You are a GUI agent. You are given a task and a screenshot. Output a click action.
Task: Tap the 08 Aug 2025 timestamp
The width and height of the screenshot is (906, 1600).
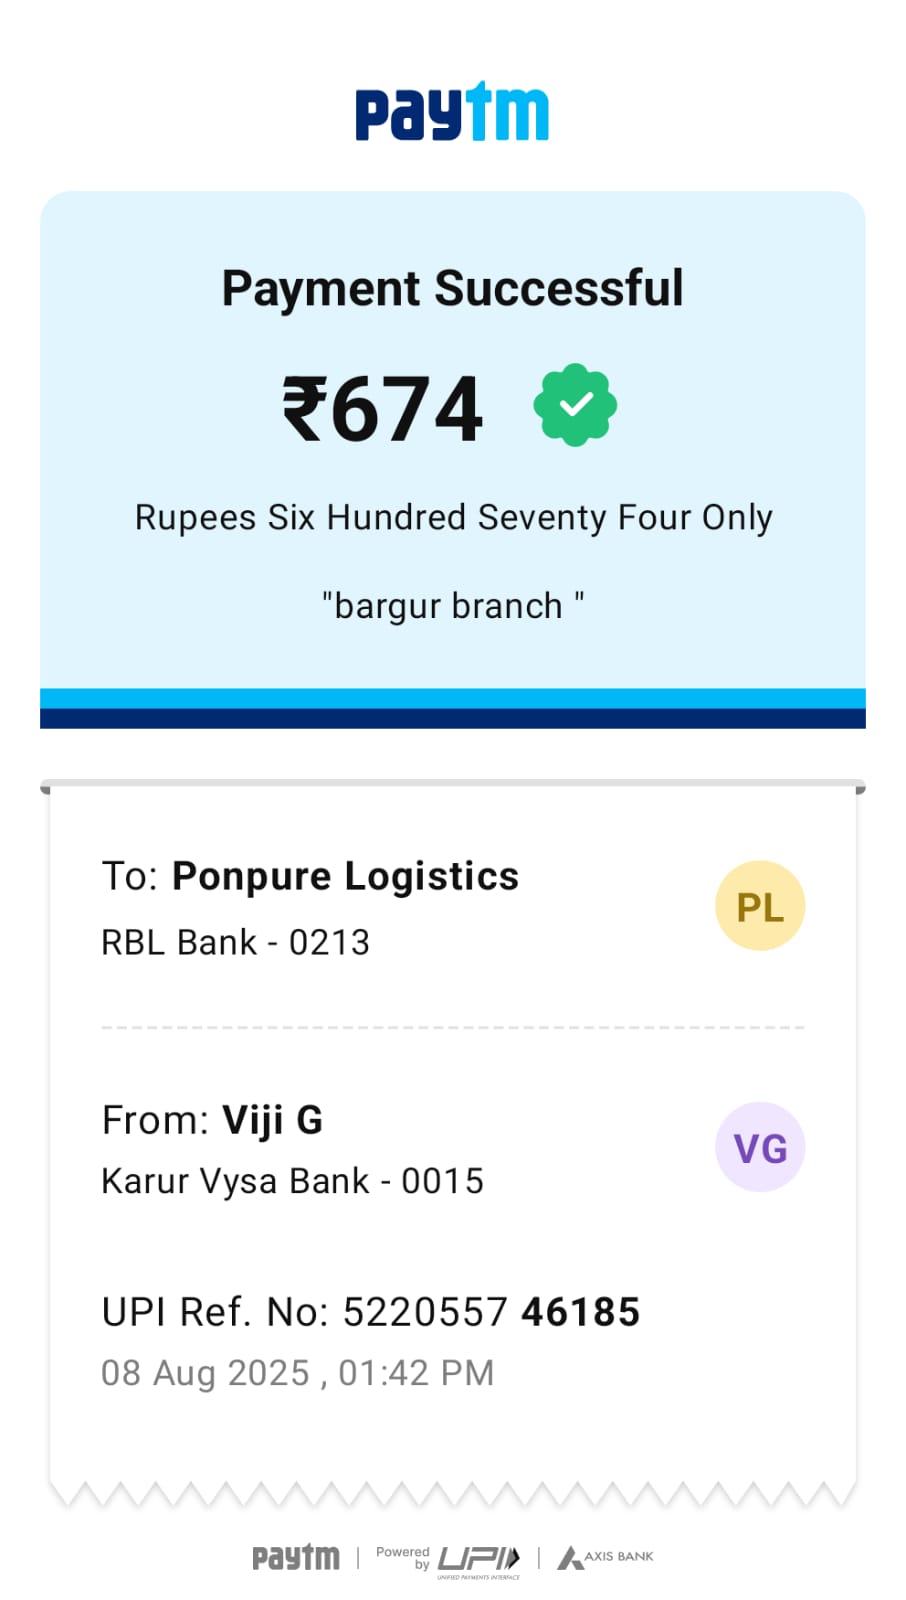point(298,1373)
